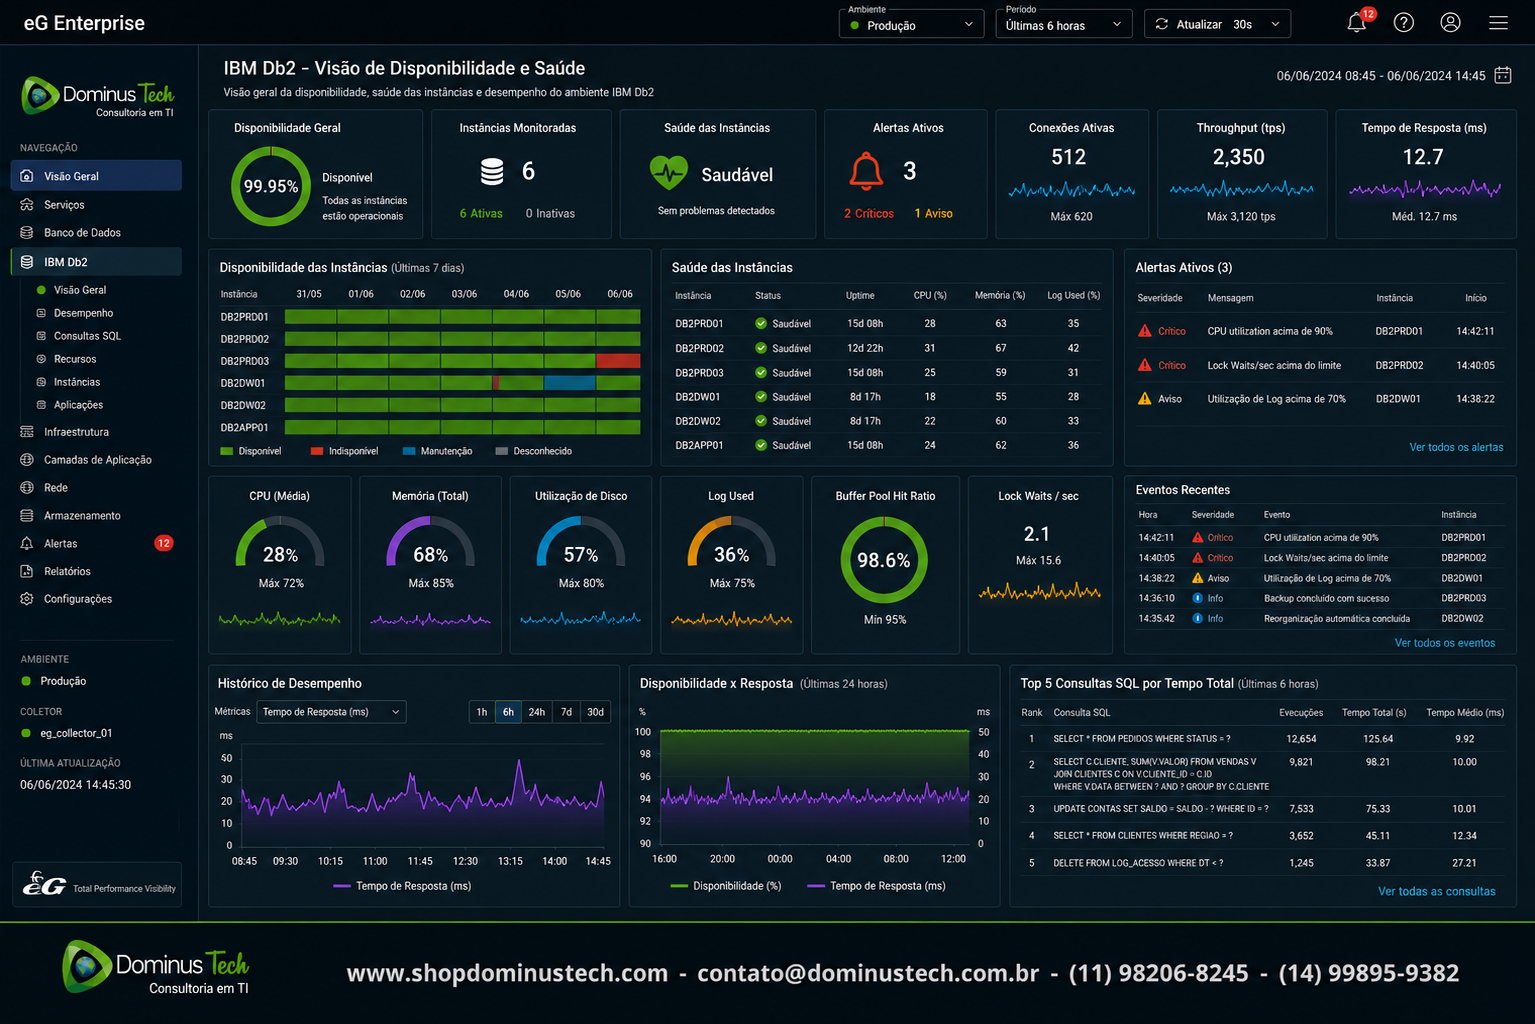The height and width of the screenshot is (1024, 1535).
Task: Select the 30d time range tab
Action: 596,712
